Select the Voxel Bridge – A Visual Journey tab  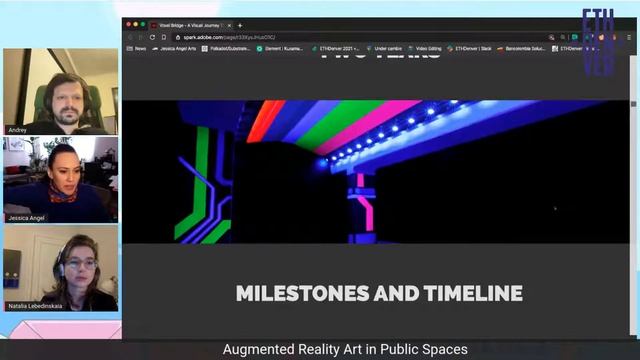pyautogui.click(x=190, y=25)
